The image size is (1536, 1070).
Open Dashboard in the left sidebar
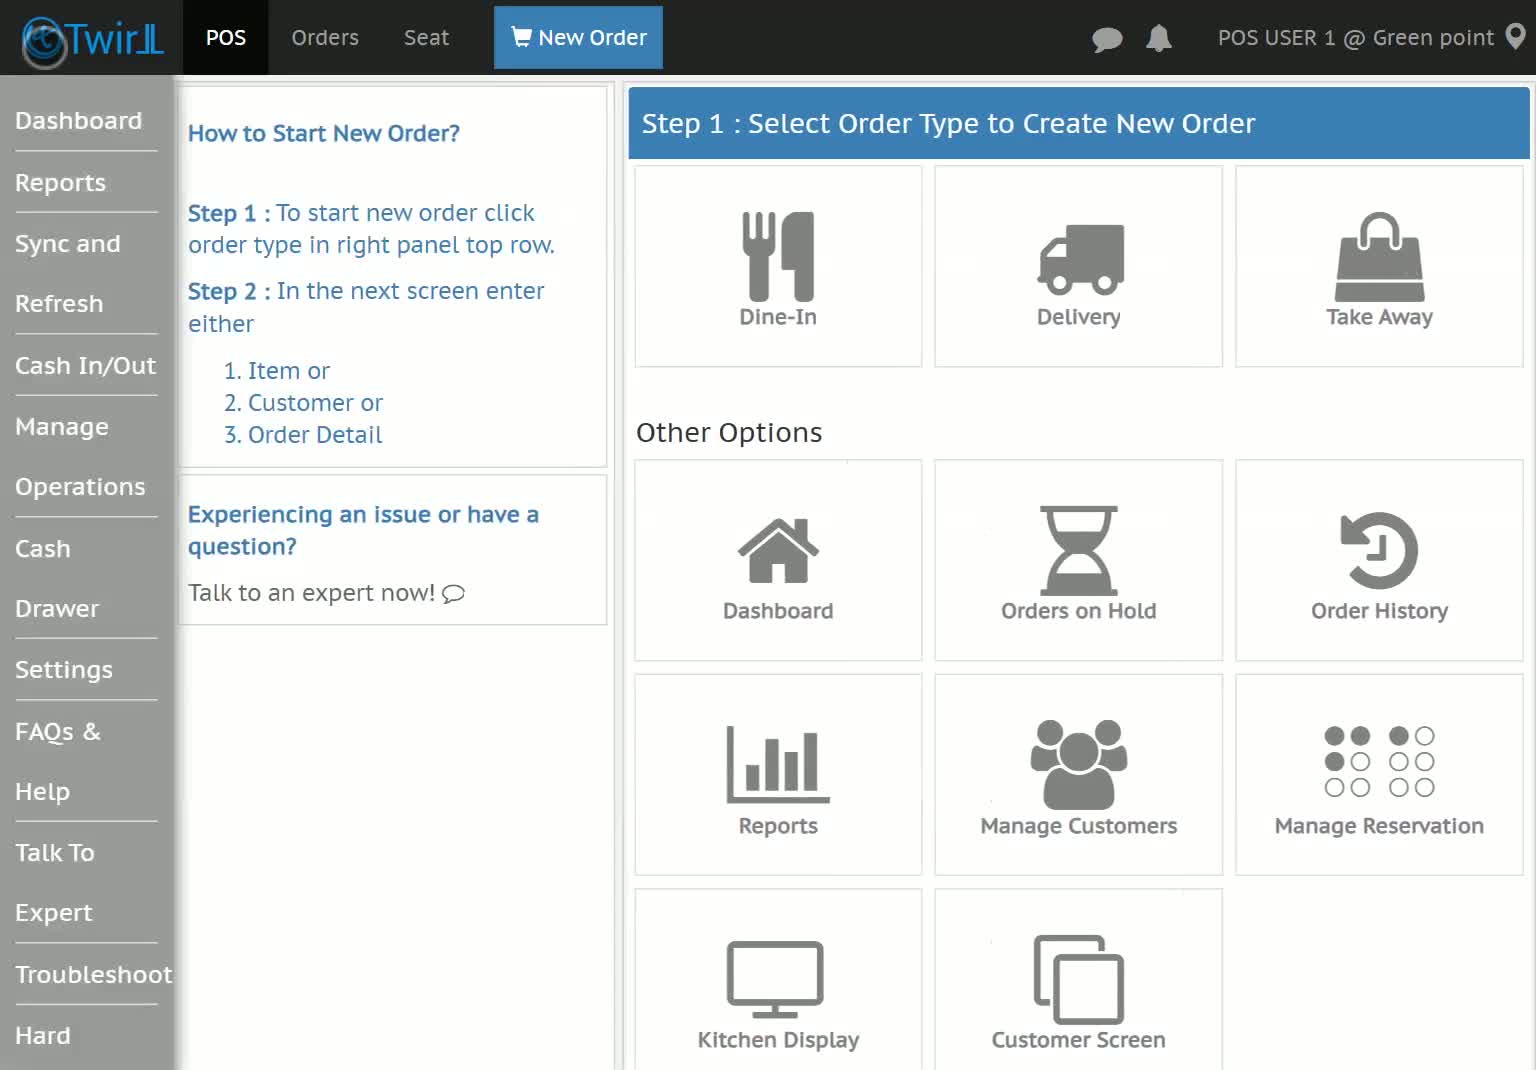(x=79, y=121)
